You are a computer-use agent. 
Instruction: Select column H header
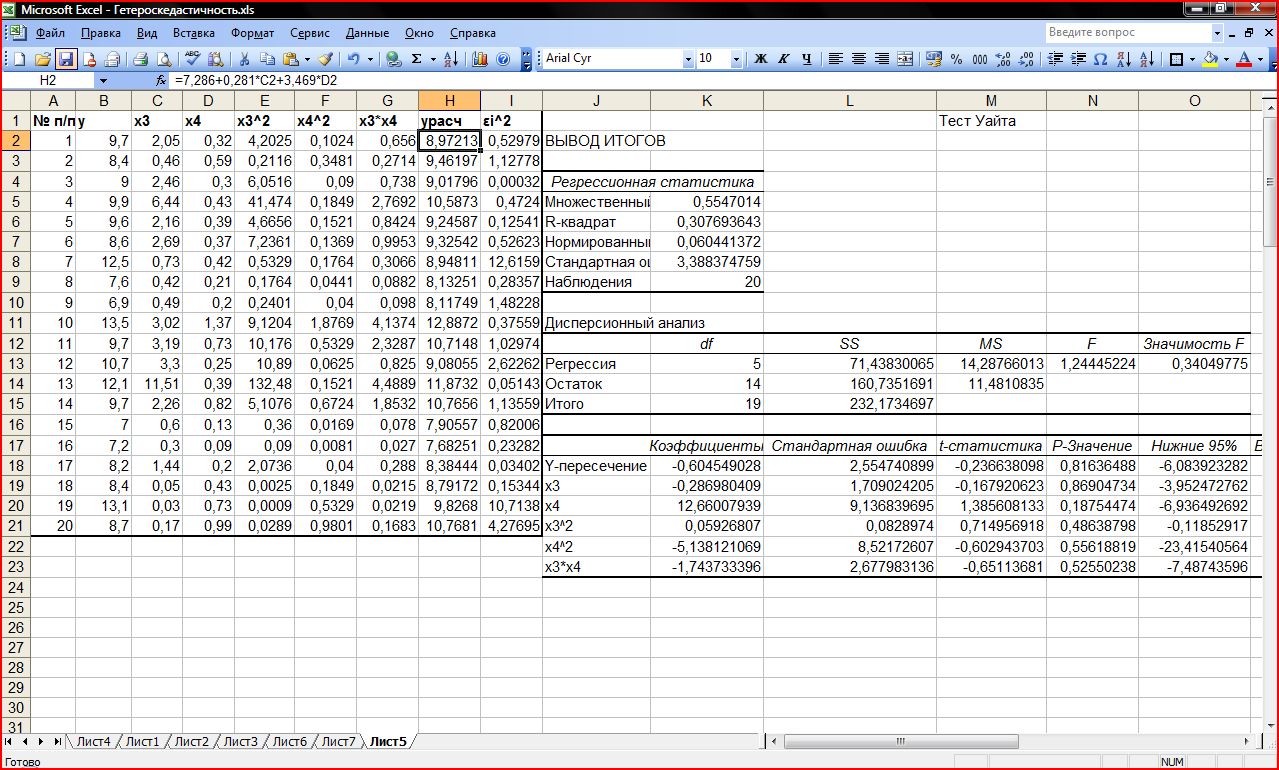coord(449,100)
